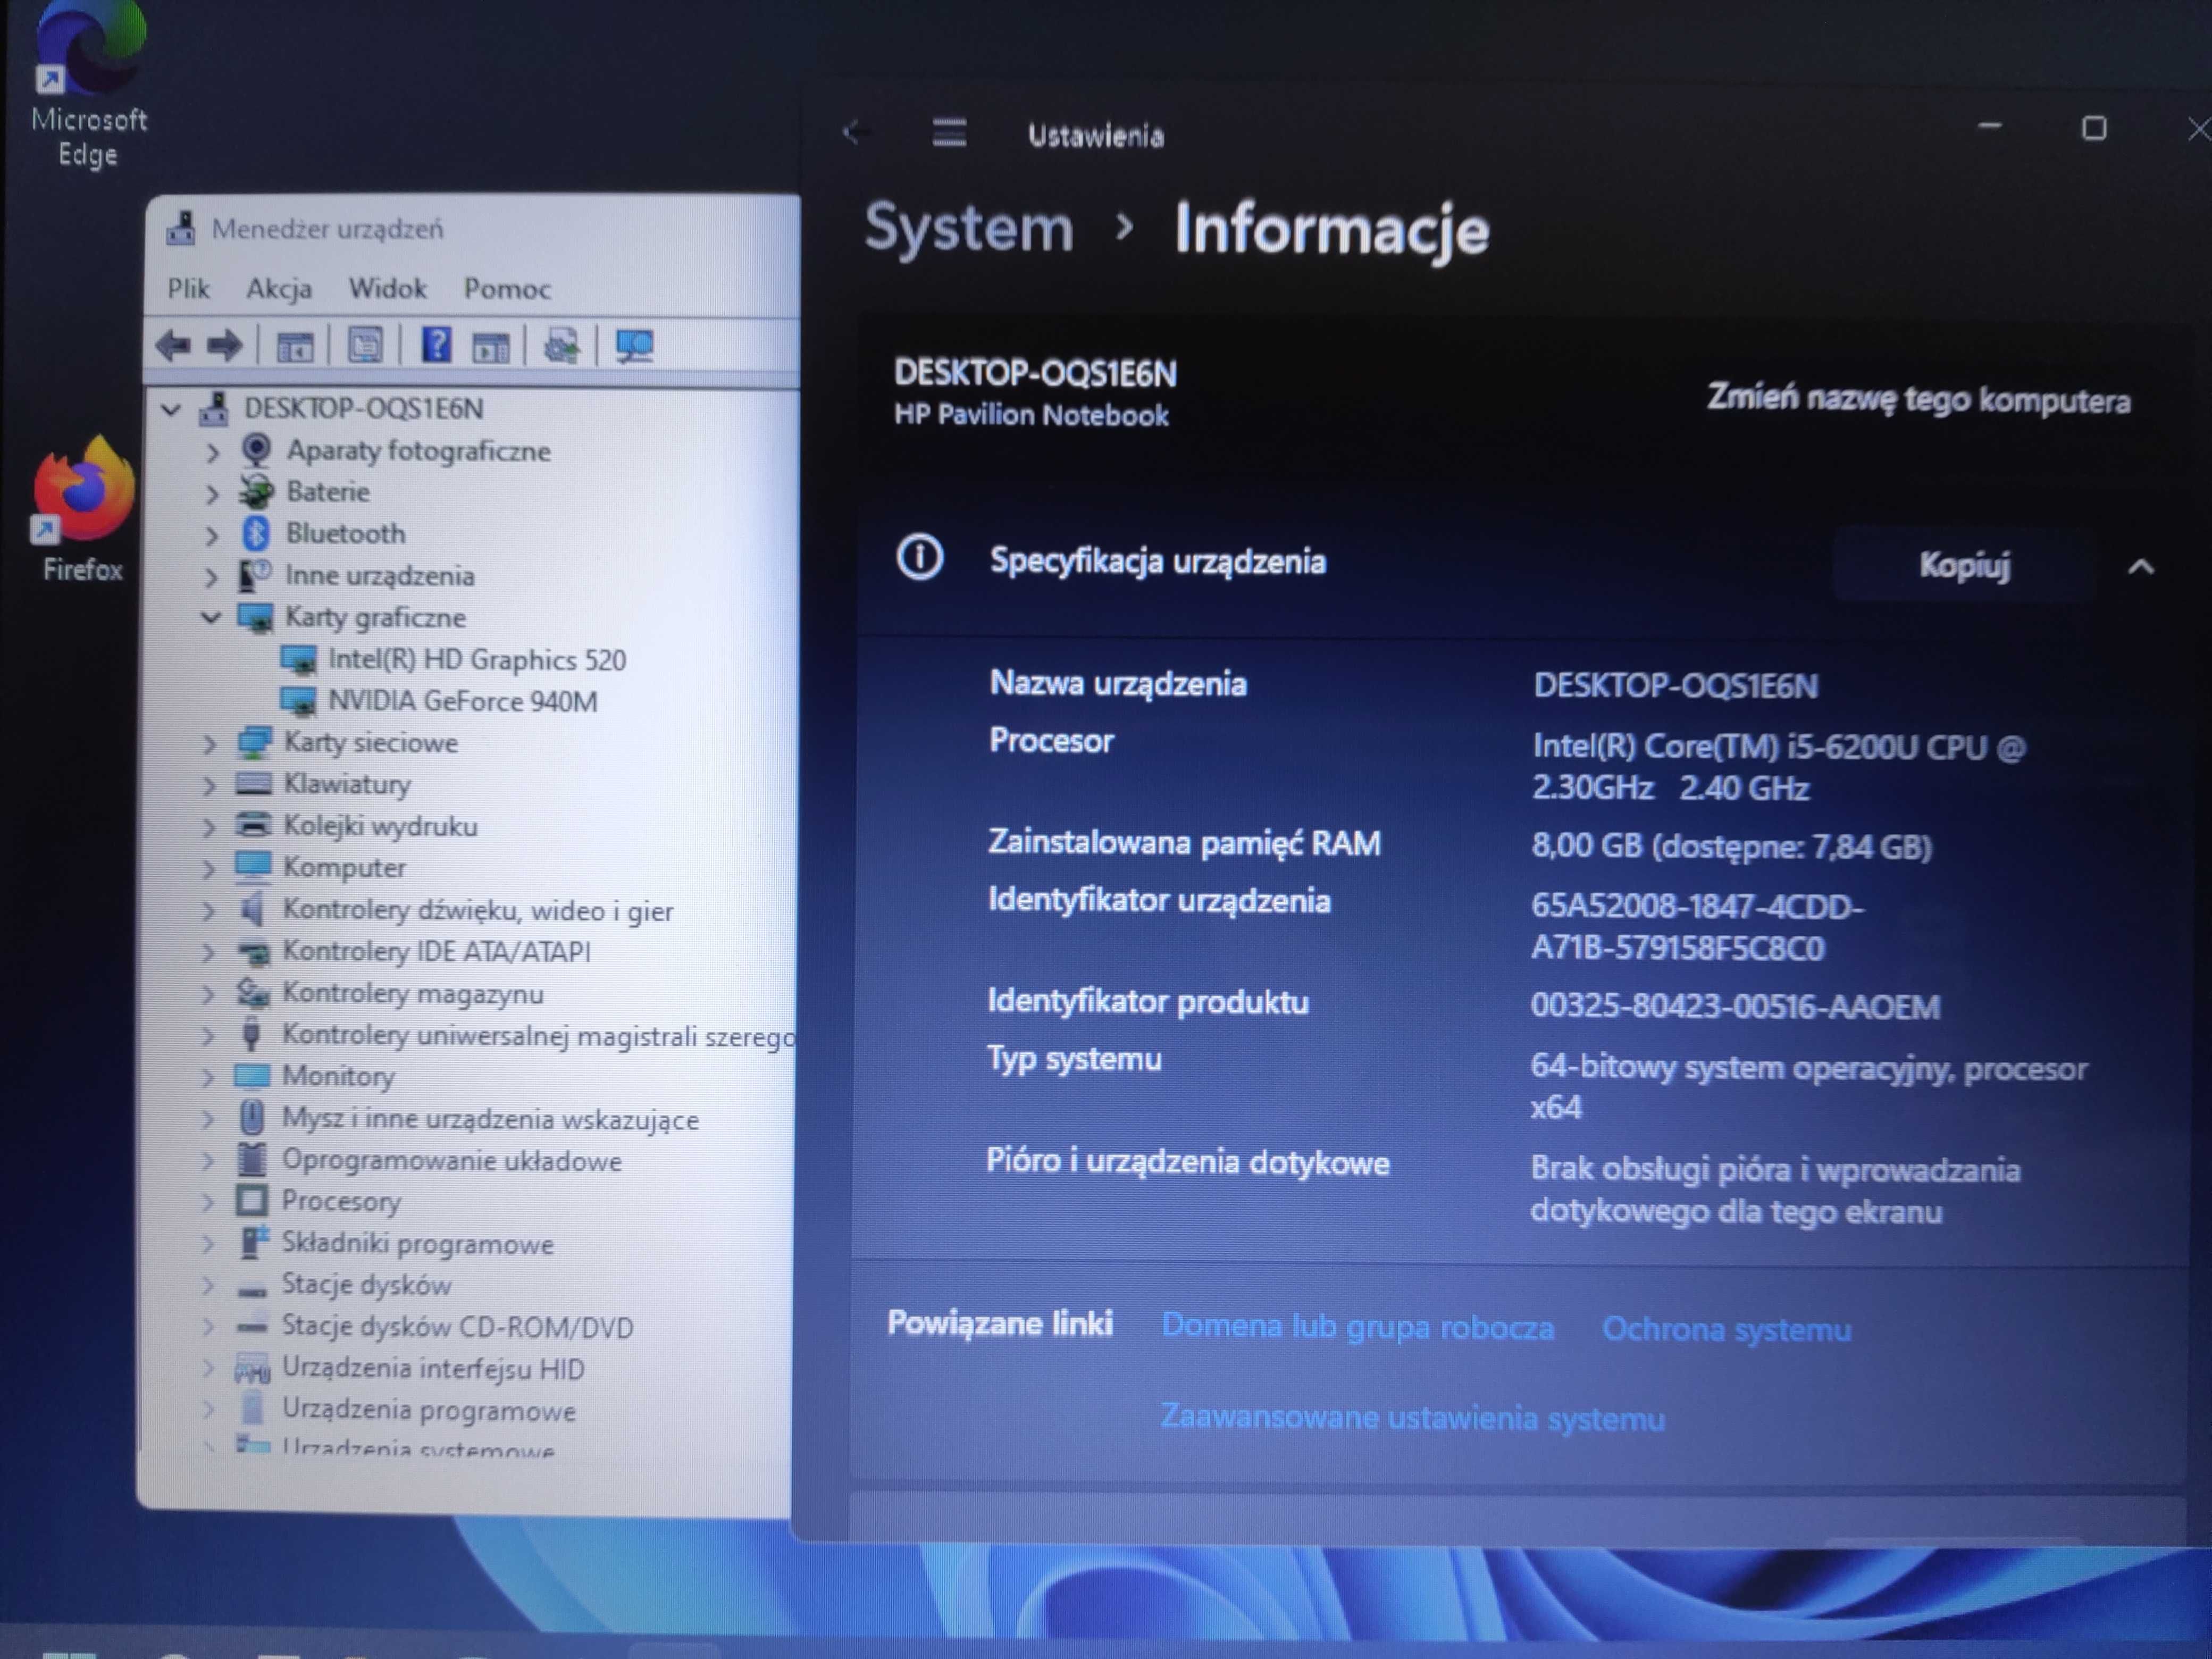
Task: Select Urządzenia programowe item
Action: (428, 1411)
